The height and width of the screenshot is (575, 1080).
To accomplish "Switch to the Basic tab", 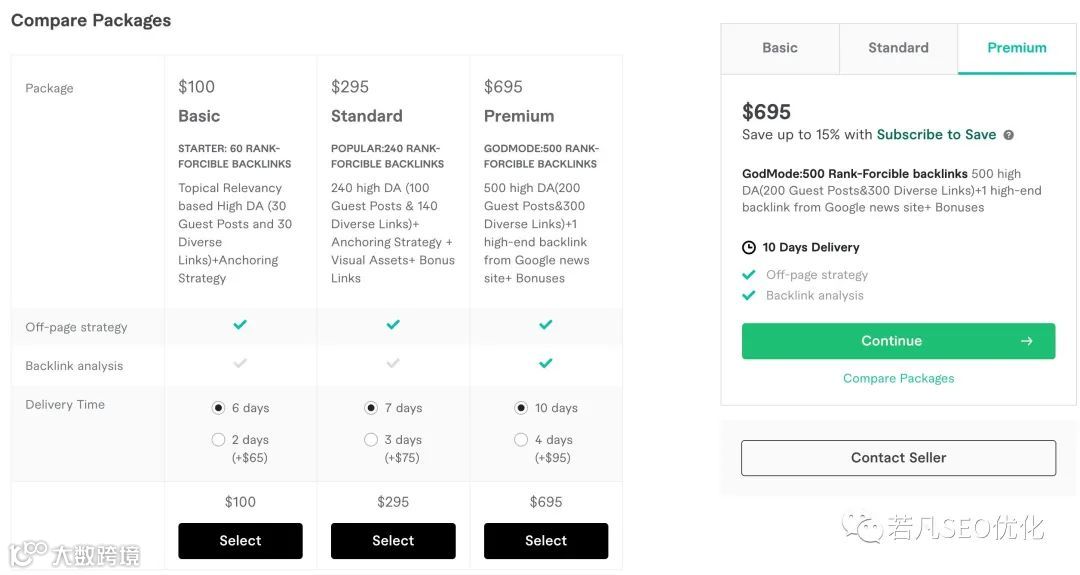I will (780, 48).
